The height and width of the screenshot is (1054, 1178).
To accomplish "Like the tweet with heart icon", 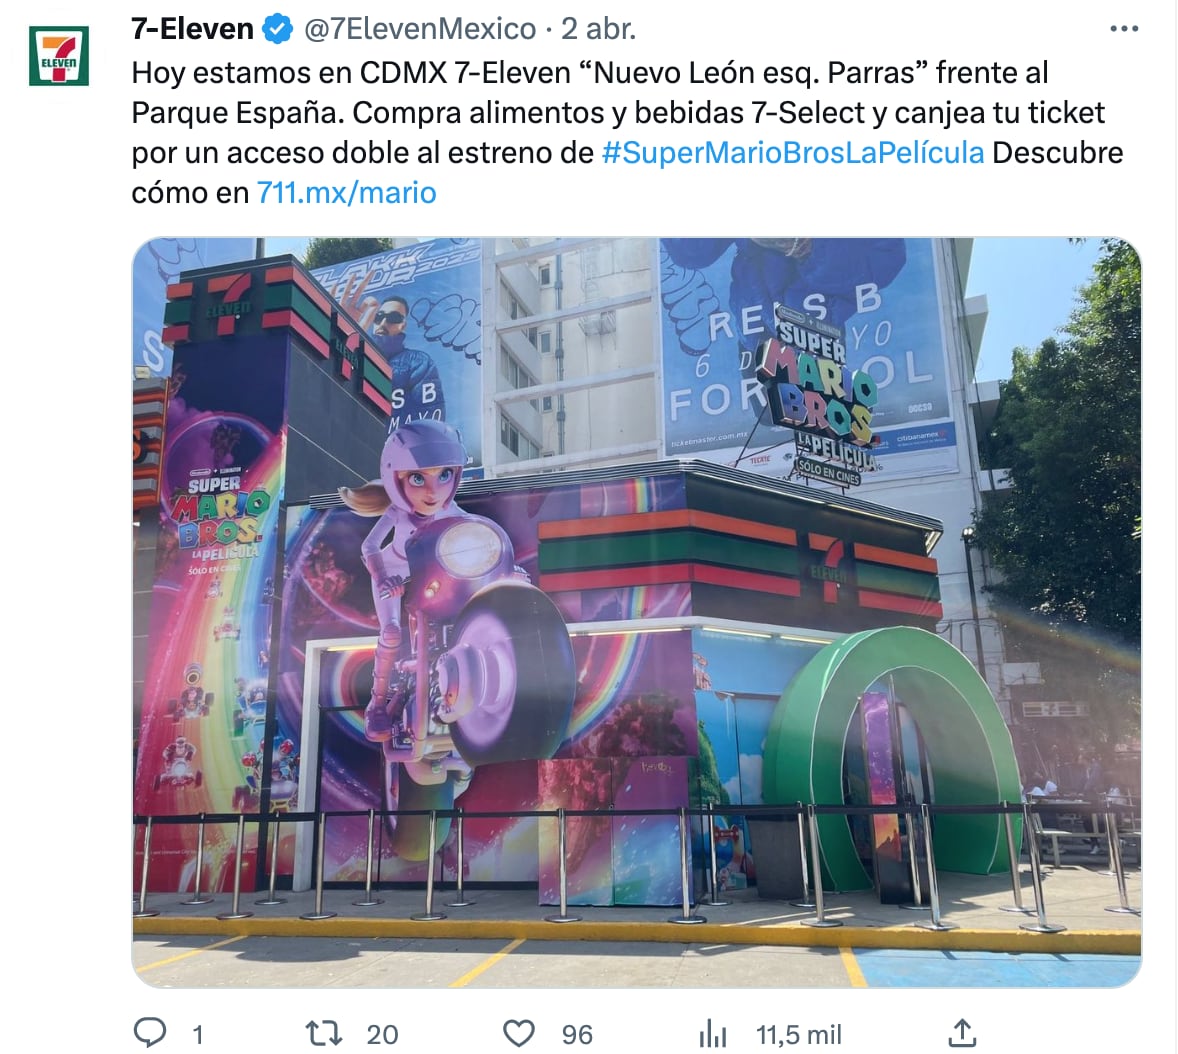I will tap(518, 1034).
